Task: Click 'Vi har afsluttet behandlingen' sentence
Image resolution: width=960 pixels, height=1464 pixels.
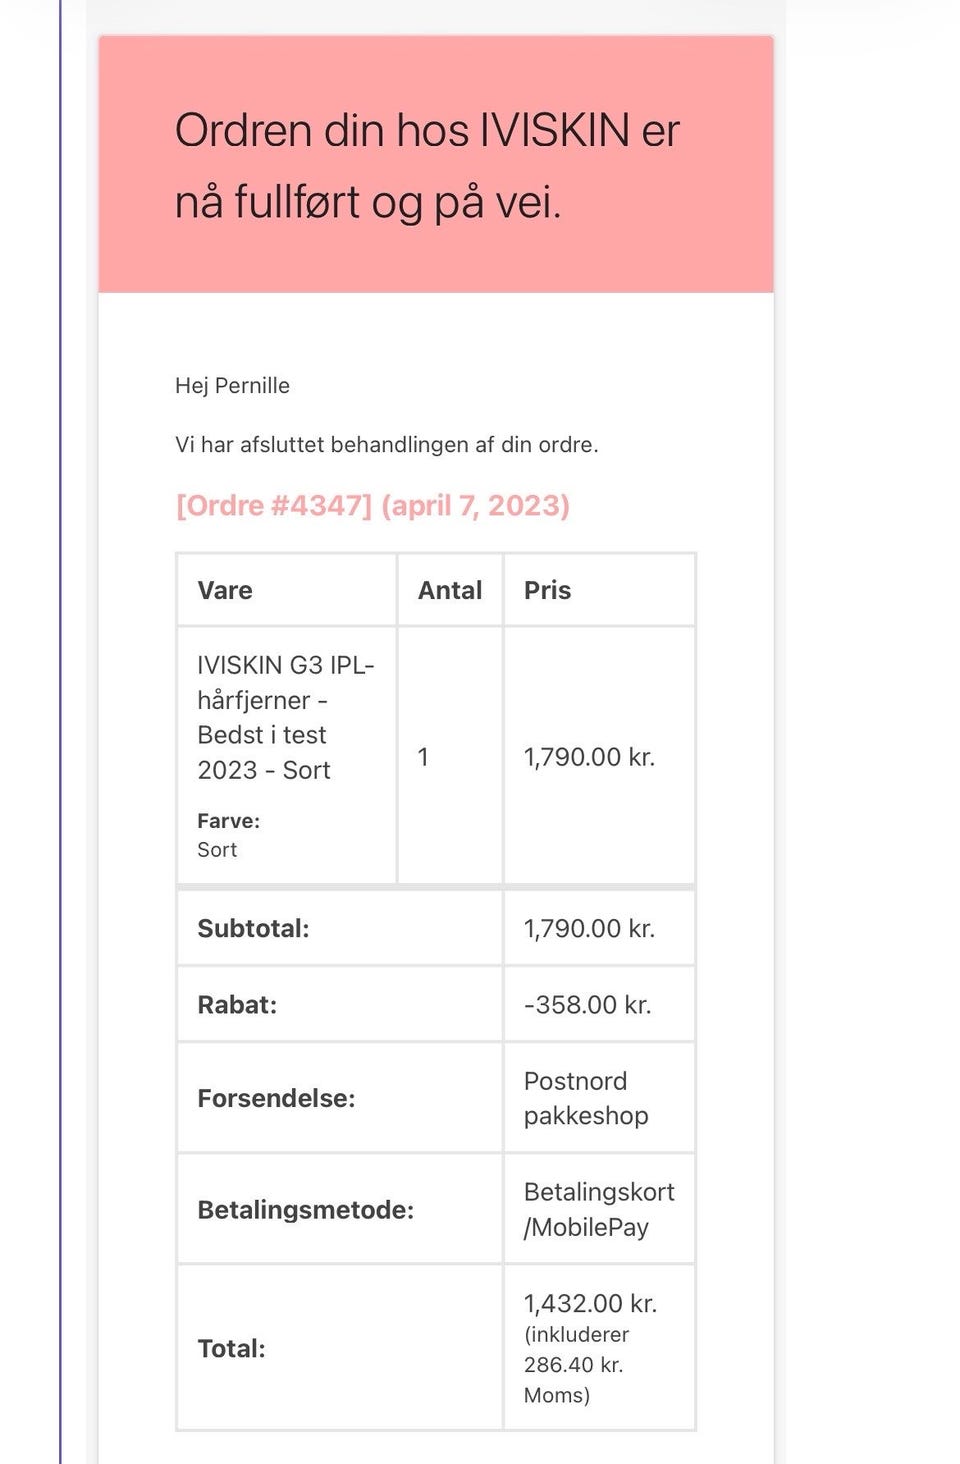Action: (386, 445)
